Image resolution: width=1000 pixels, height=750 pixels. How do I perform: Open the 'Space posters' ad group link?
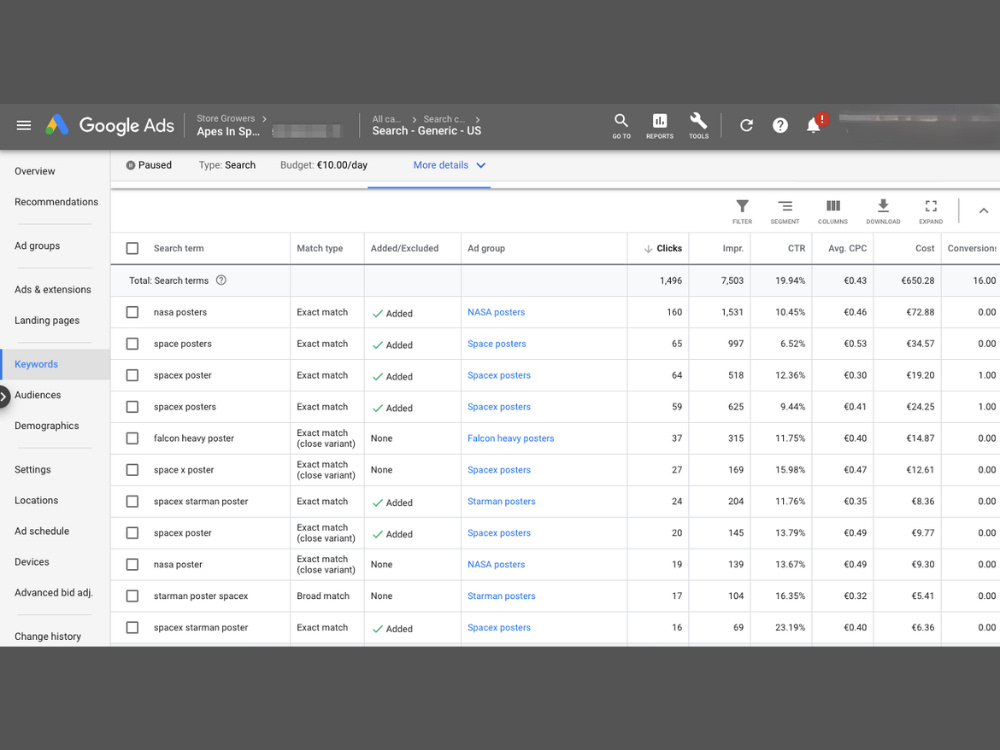pos(497,344)
